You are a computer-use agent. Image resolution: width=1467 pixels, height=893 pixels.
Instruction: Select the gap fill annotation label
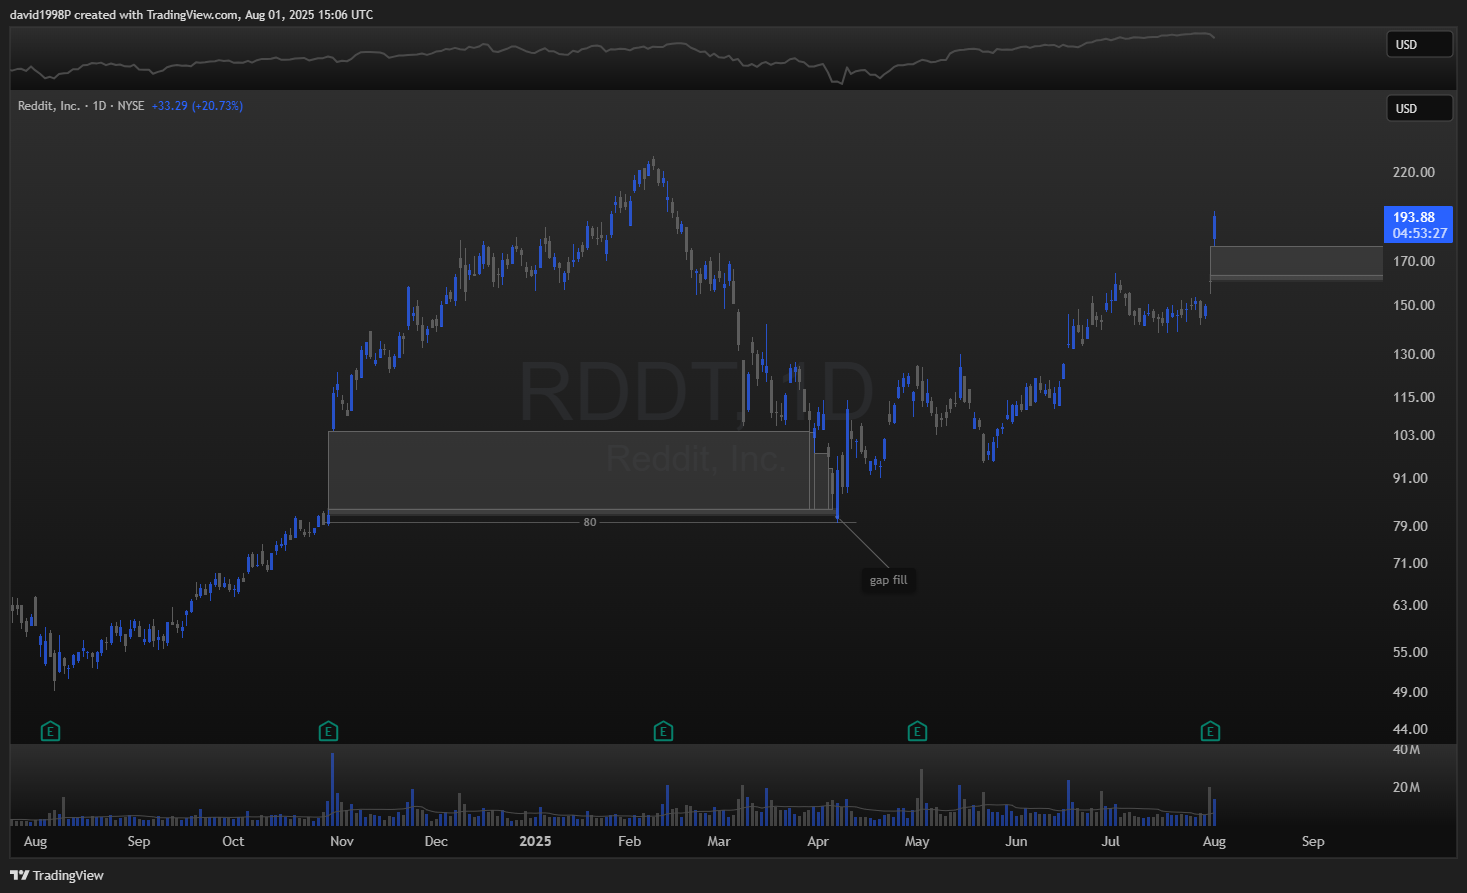point(889,580)
